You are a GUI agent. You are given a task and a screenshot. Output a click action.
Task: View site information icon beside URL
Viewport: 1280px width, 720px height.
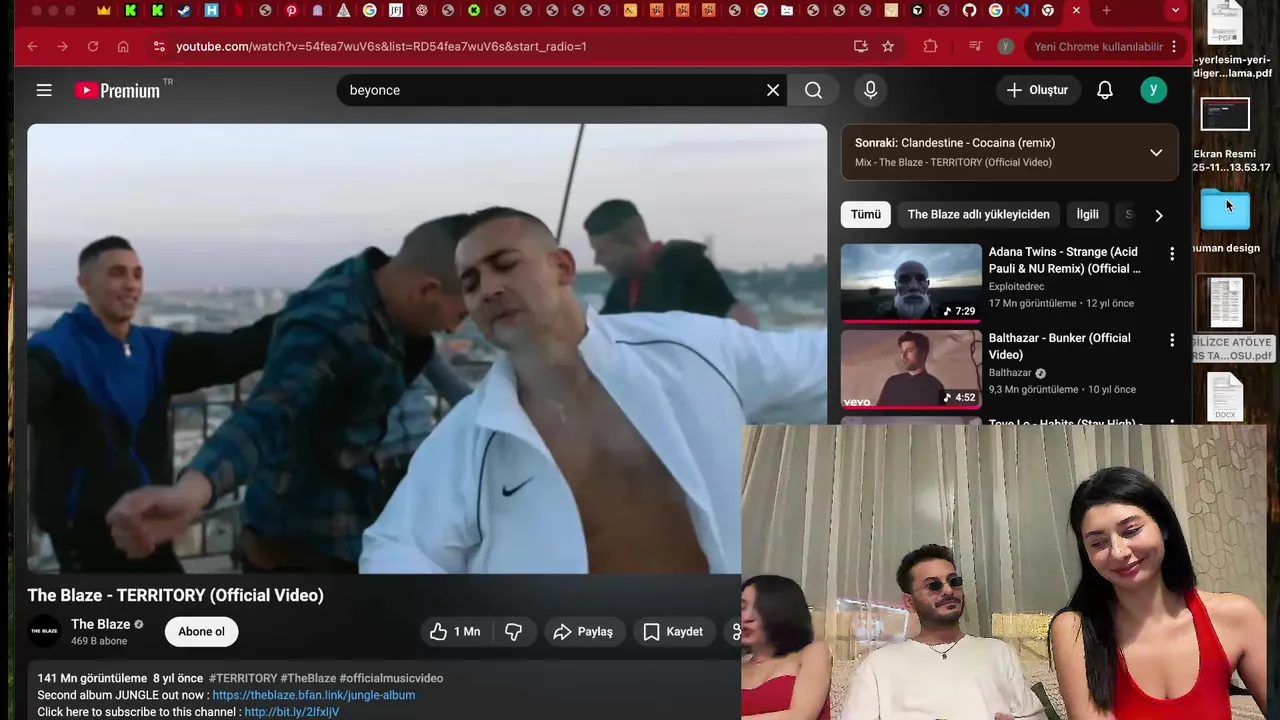click(158, 46)
